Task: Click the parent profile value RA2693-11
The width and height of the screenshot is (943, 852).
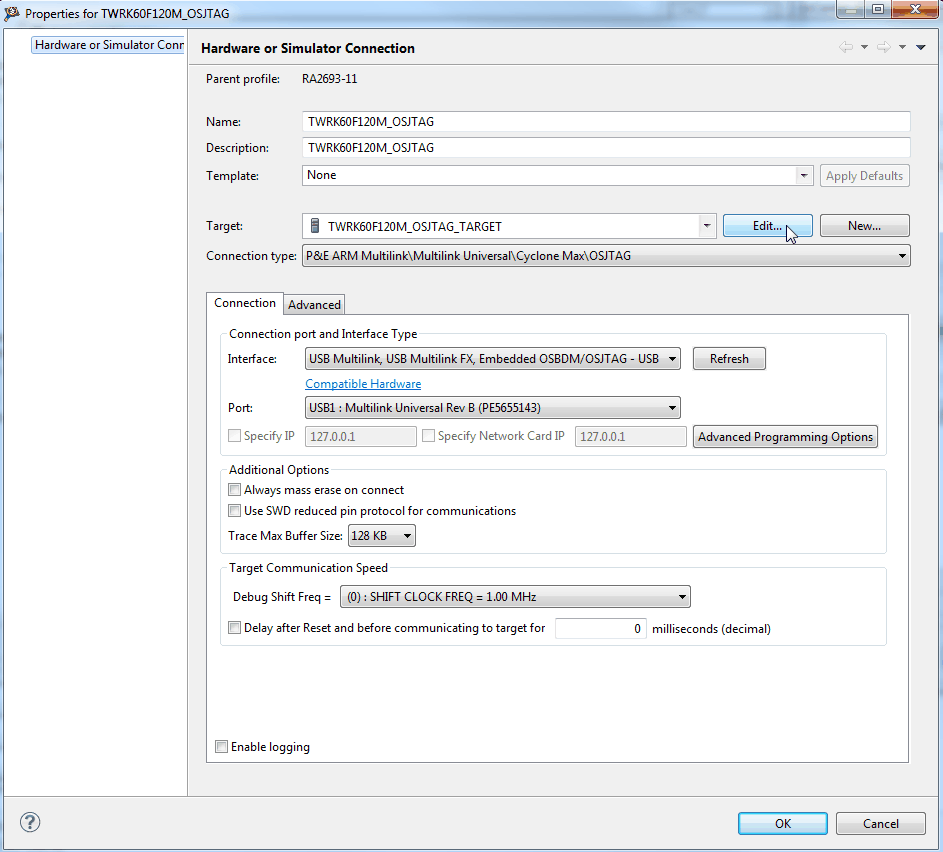Action: 330,79
